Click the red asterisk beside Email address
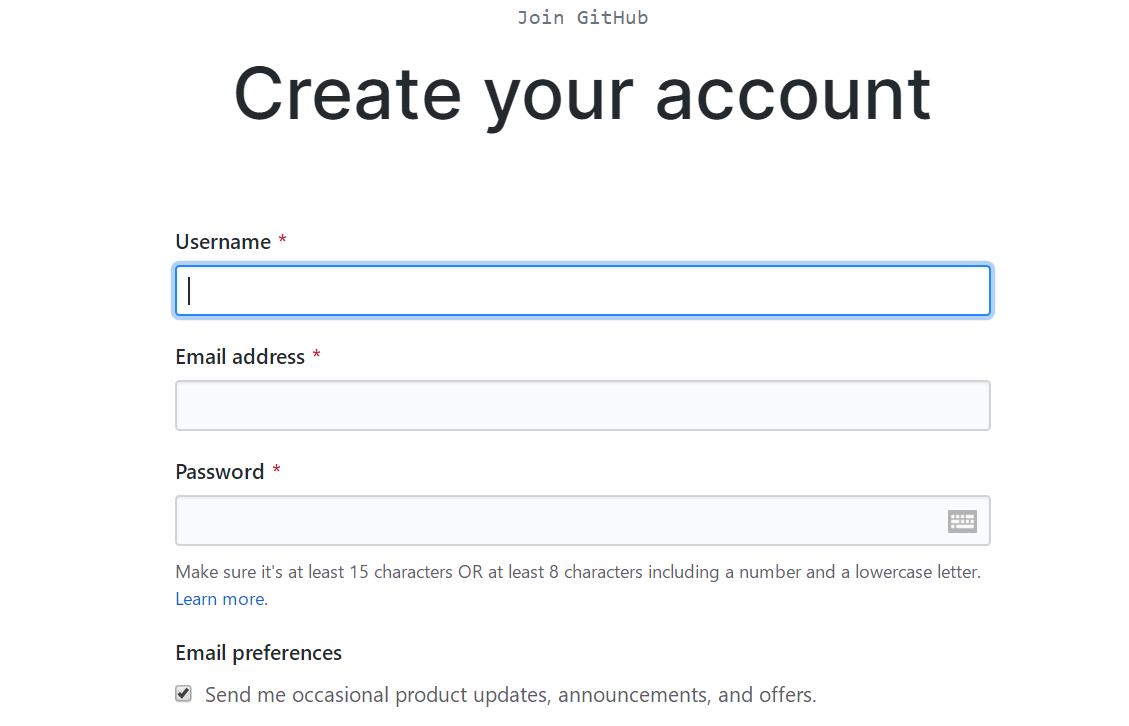 (316, 356)
